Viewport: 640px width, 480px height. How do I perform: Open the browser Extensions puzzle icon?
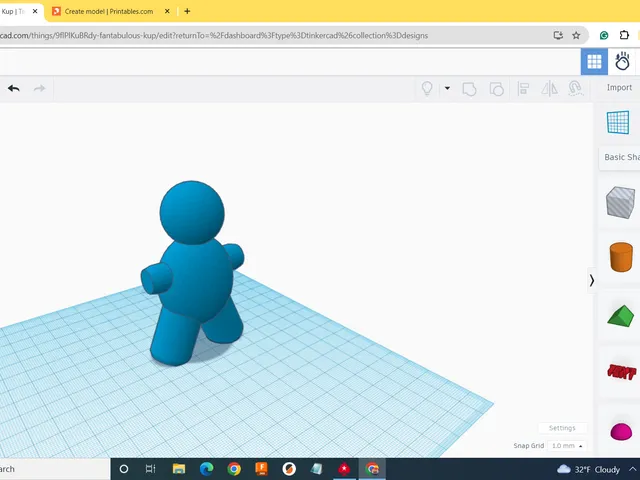point(624,35)
